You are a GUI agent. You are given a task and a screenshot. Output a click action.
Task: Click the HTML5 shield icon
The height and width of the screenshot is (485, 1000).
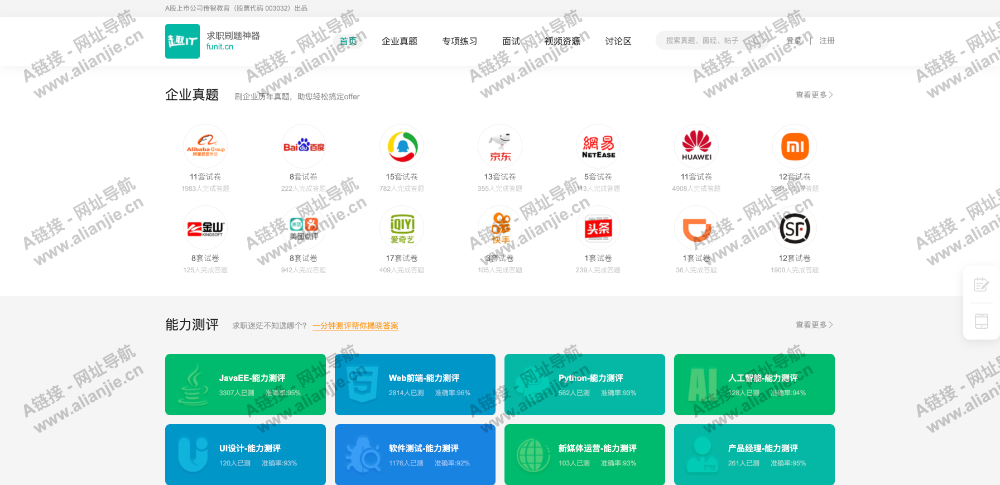click(363, 385)
